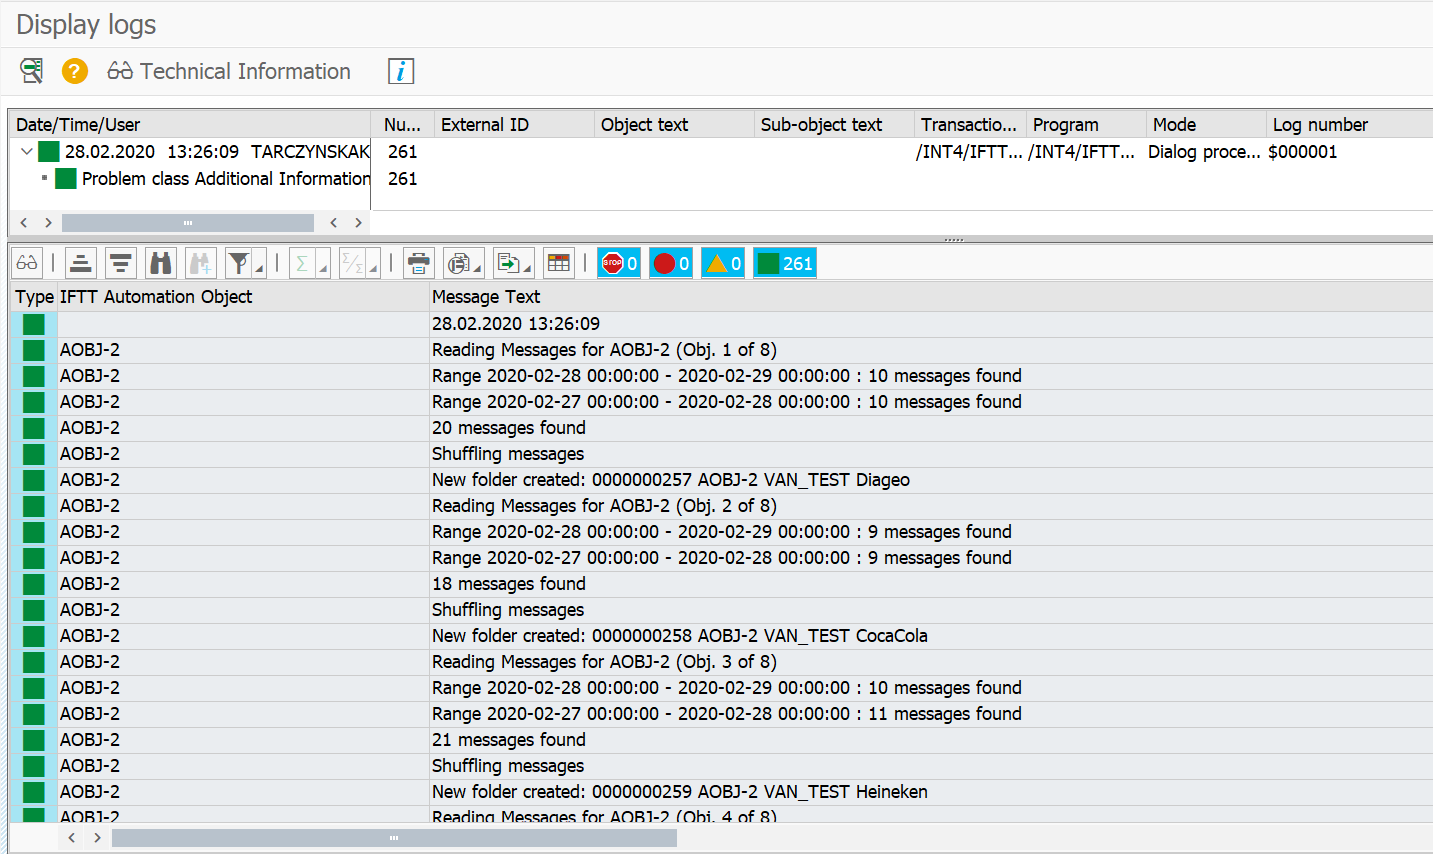The width and height of the screenshot is (1433, 854).
Task: Toggle the yellow triangle warning filter
Action: pos(723,264)
